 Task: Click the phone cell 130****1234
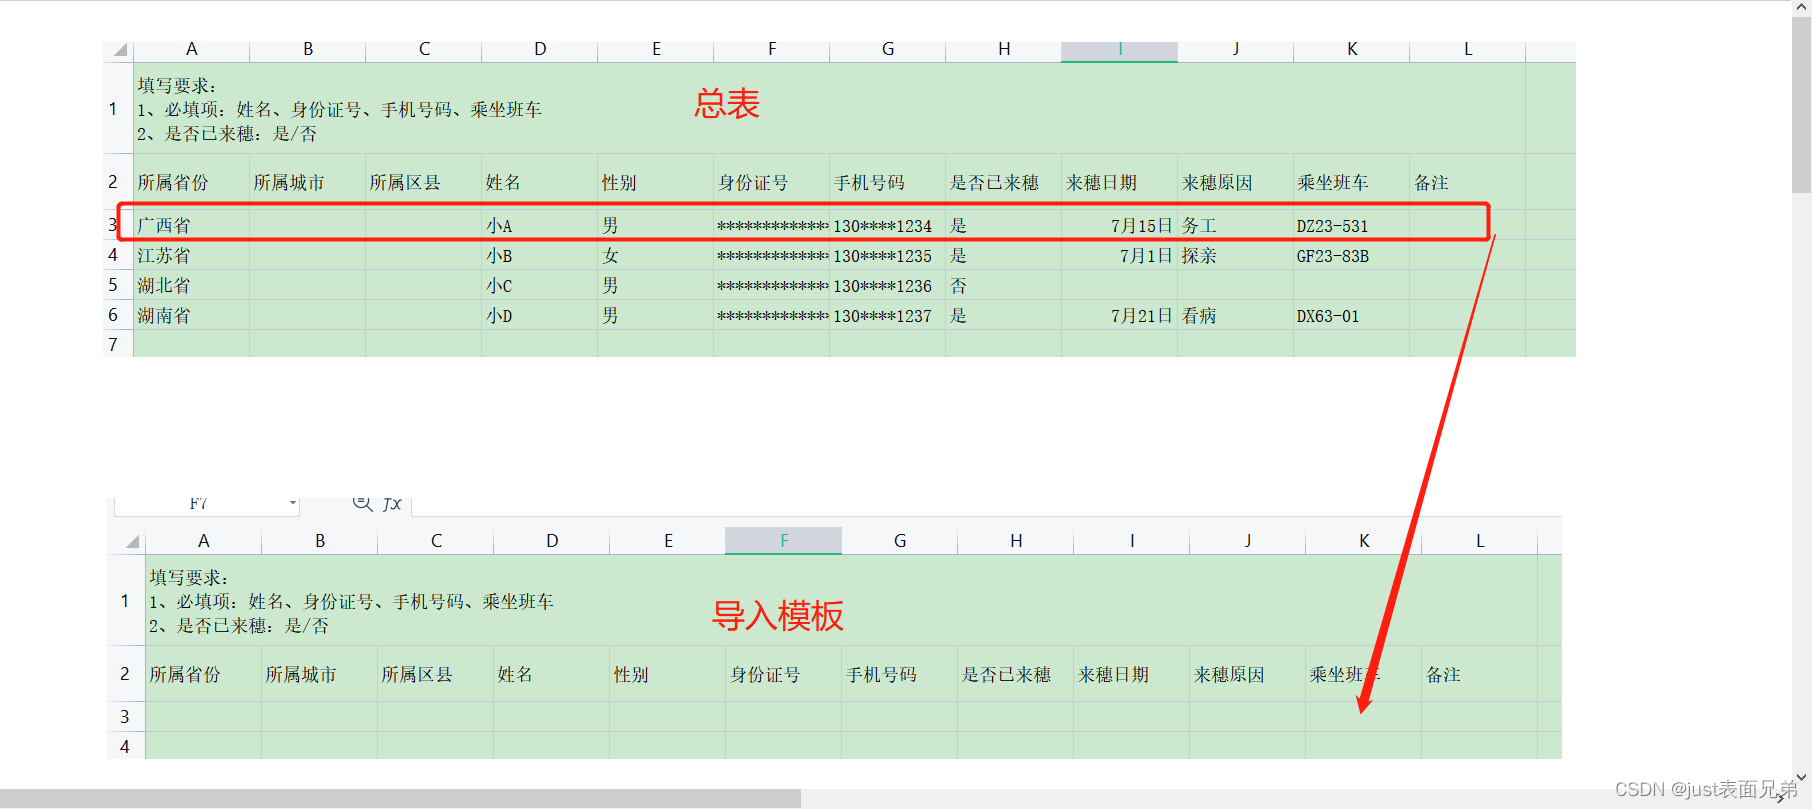[x=887, y=226]
